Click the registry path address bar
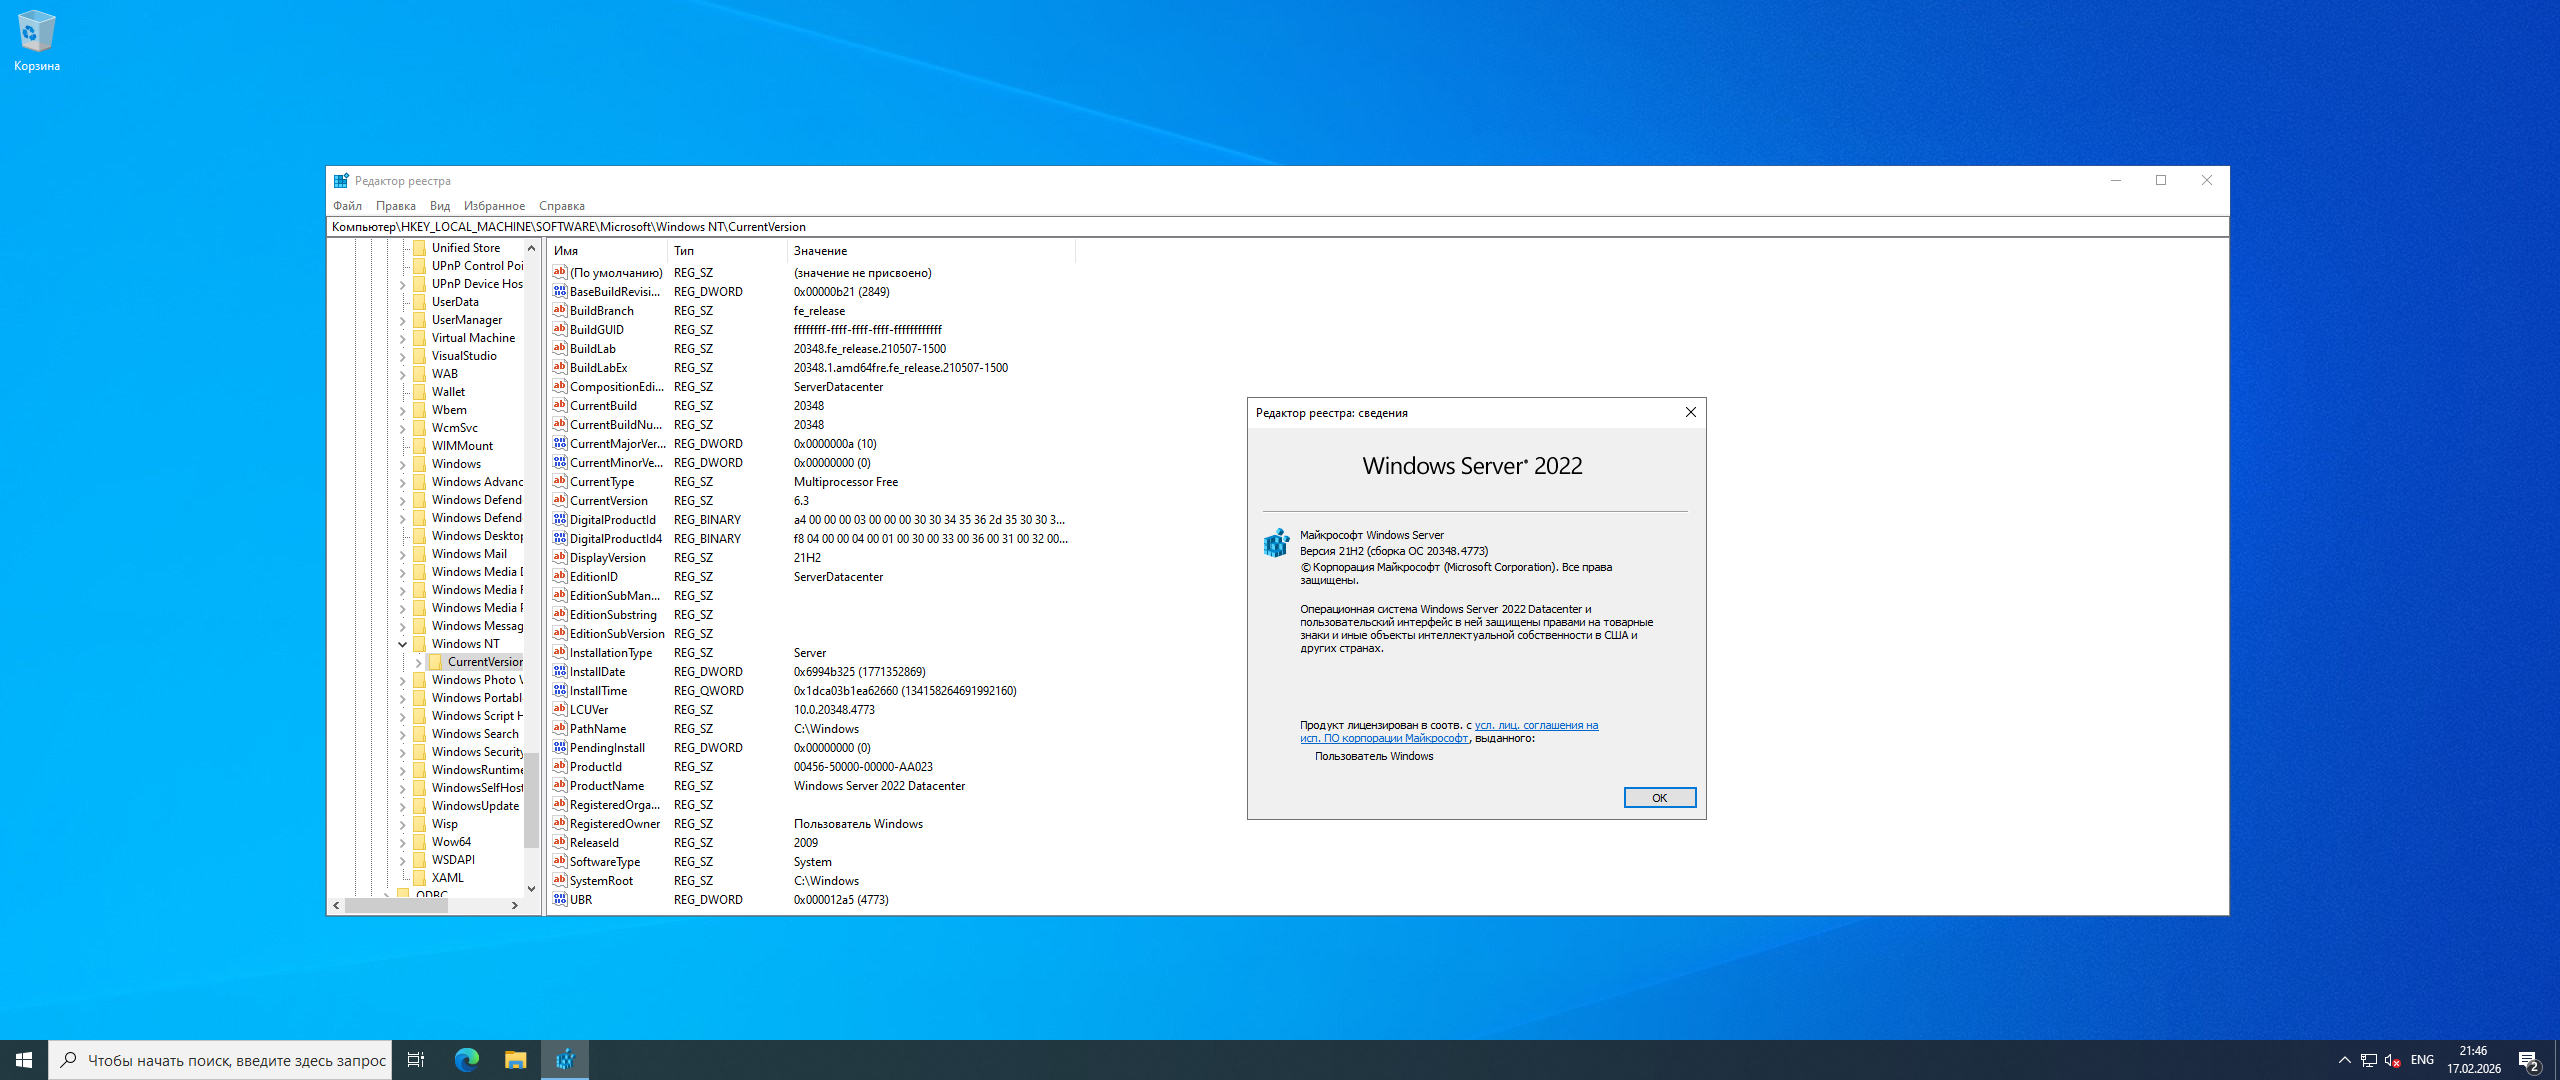The width and height of the screenshot is (2560, 1080). [1200, 227]
